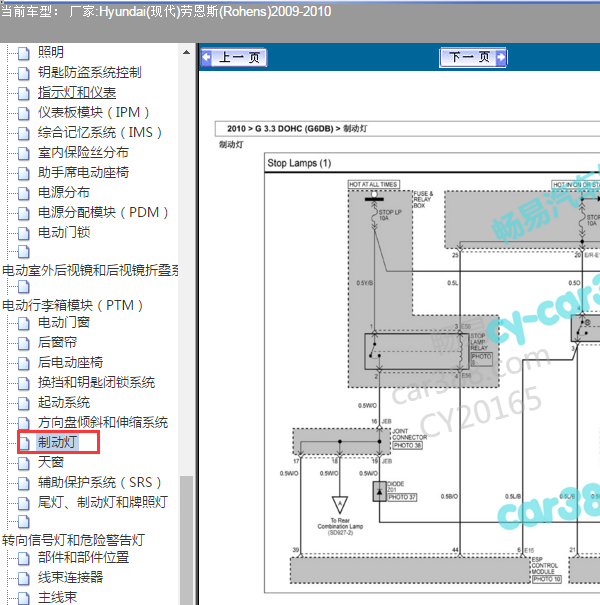Select 仪表板模块（IPM） entry
The width and height of the screenshot is (600, 605).
coord(93,112)
